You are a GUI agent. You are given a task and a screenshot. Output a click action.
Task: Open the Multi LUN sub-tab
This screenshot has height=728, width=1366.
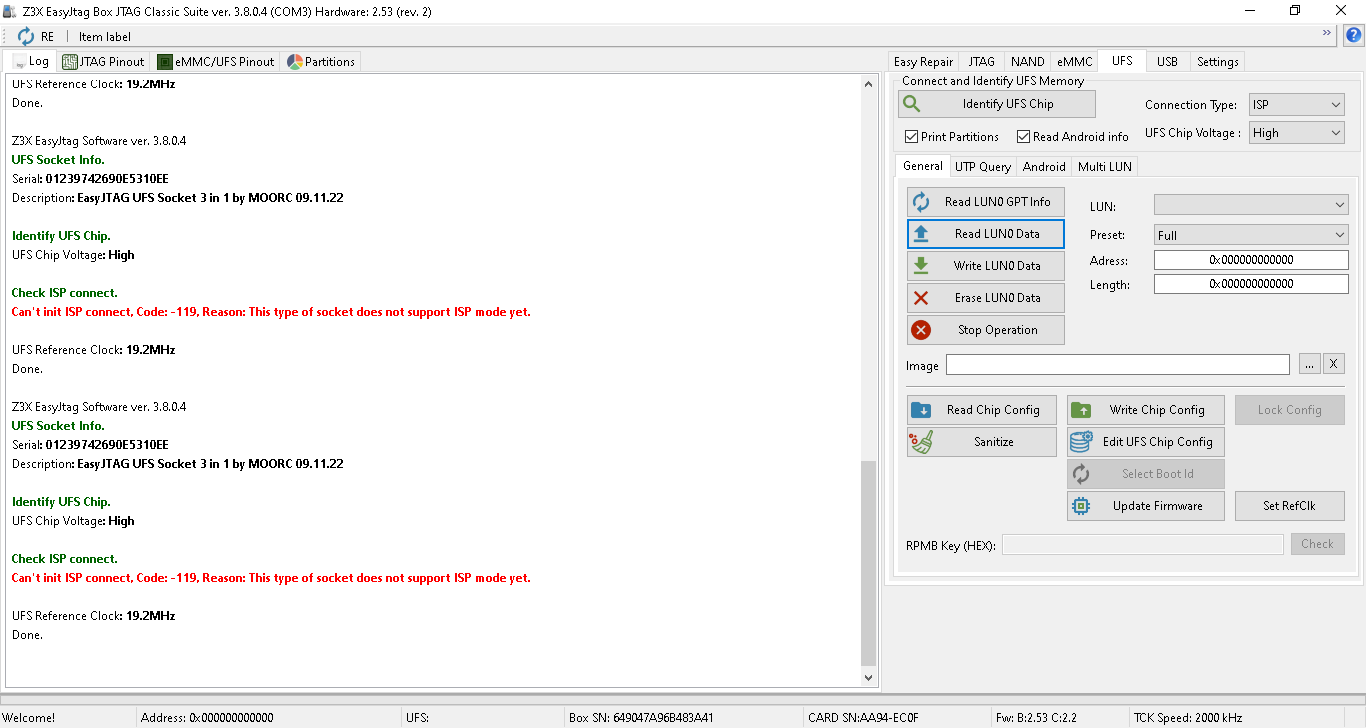point(1104,166)
